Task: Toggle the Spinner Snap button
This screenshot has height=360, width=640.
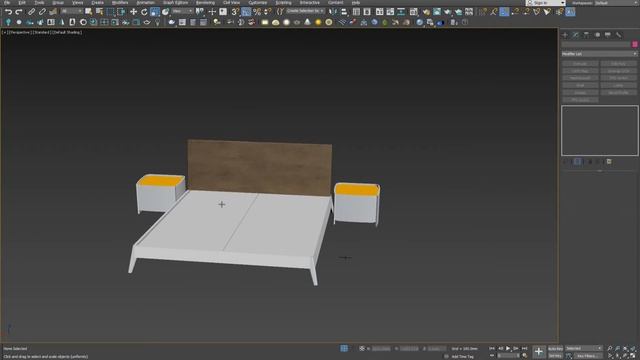Action: click(268, 12)
